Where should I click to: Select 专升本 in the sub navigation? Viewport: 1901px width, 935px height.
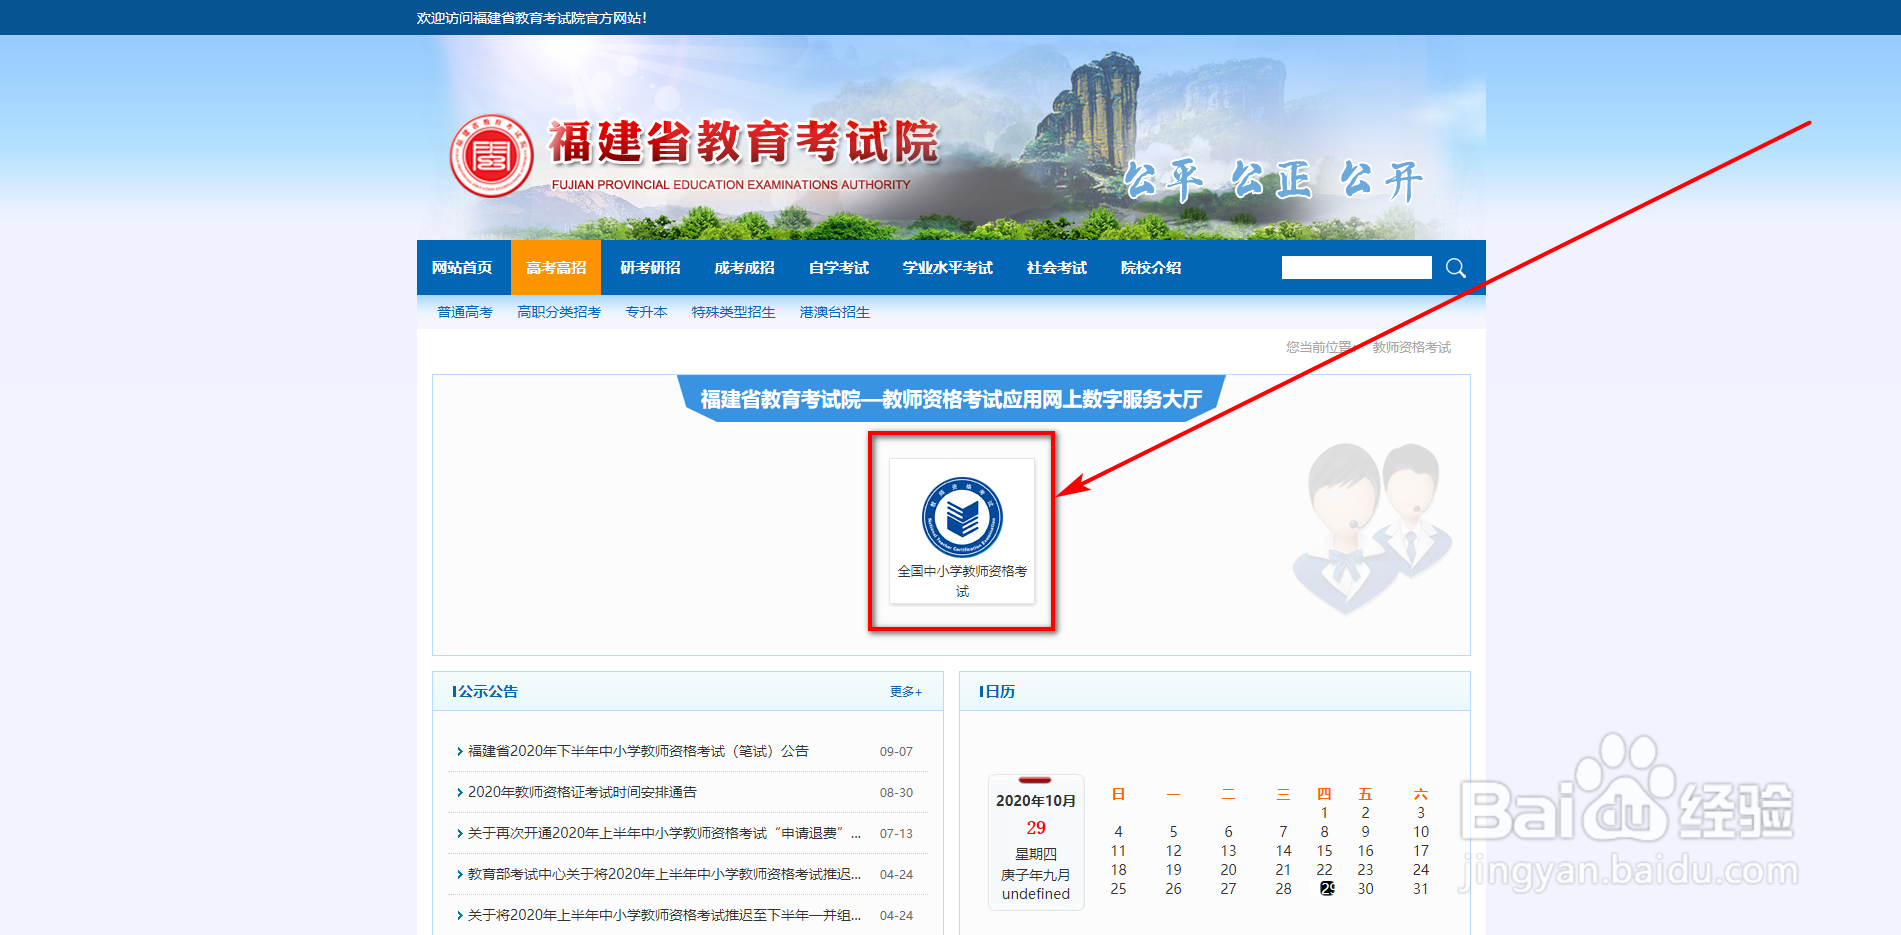(646, 311)
